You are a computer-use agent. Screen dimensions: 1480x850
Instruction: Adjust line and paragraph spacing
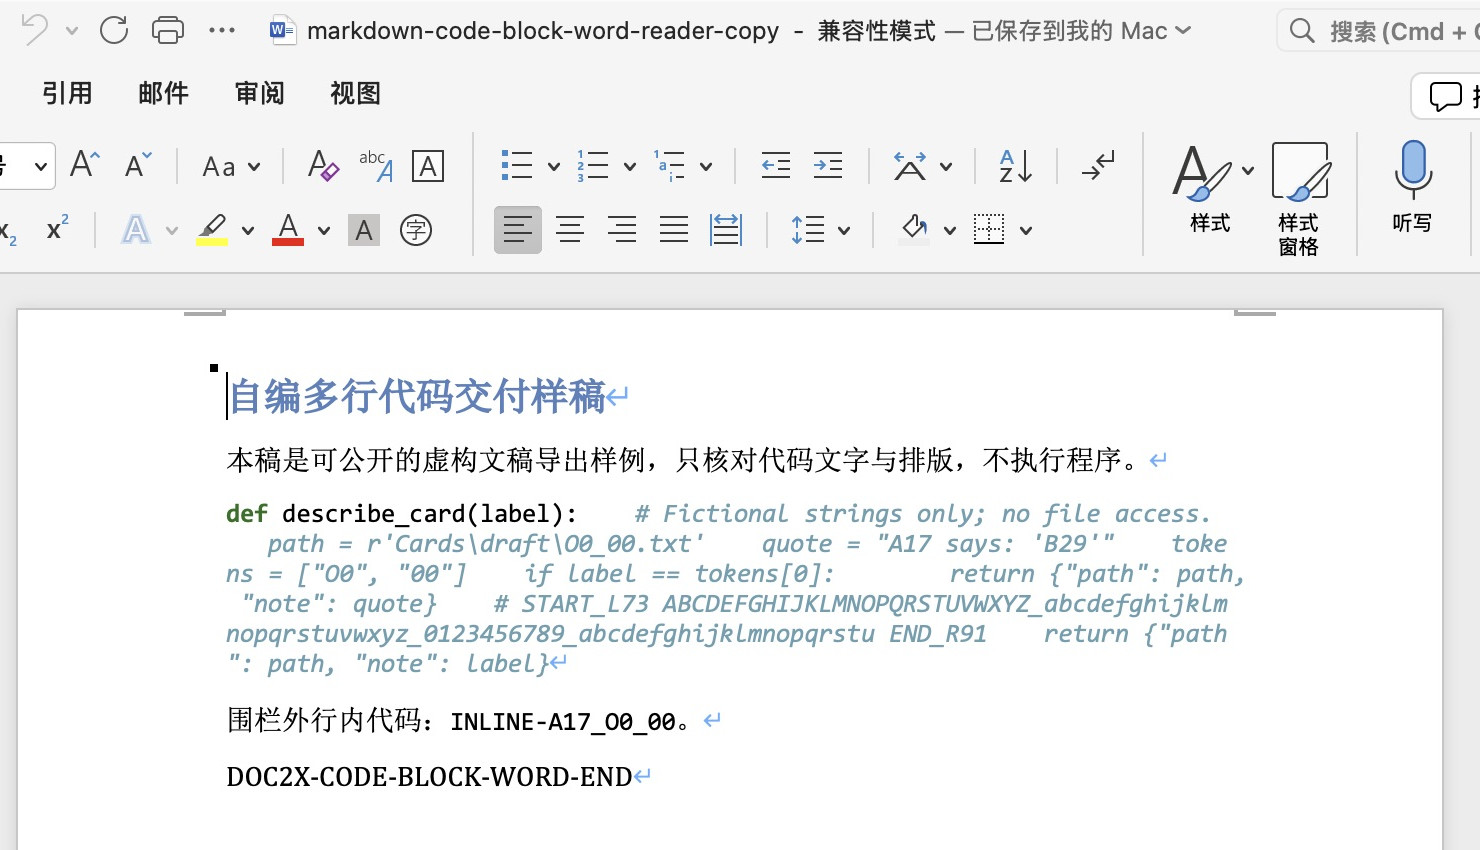[808, 230]
